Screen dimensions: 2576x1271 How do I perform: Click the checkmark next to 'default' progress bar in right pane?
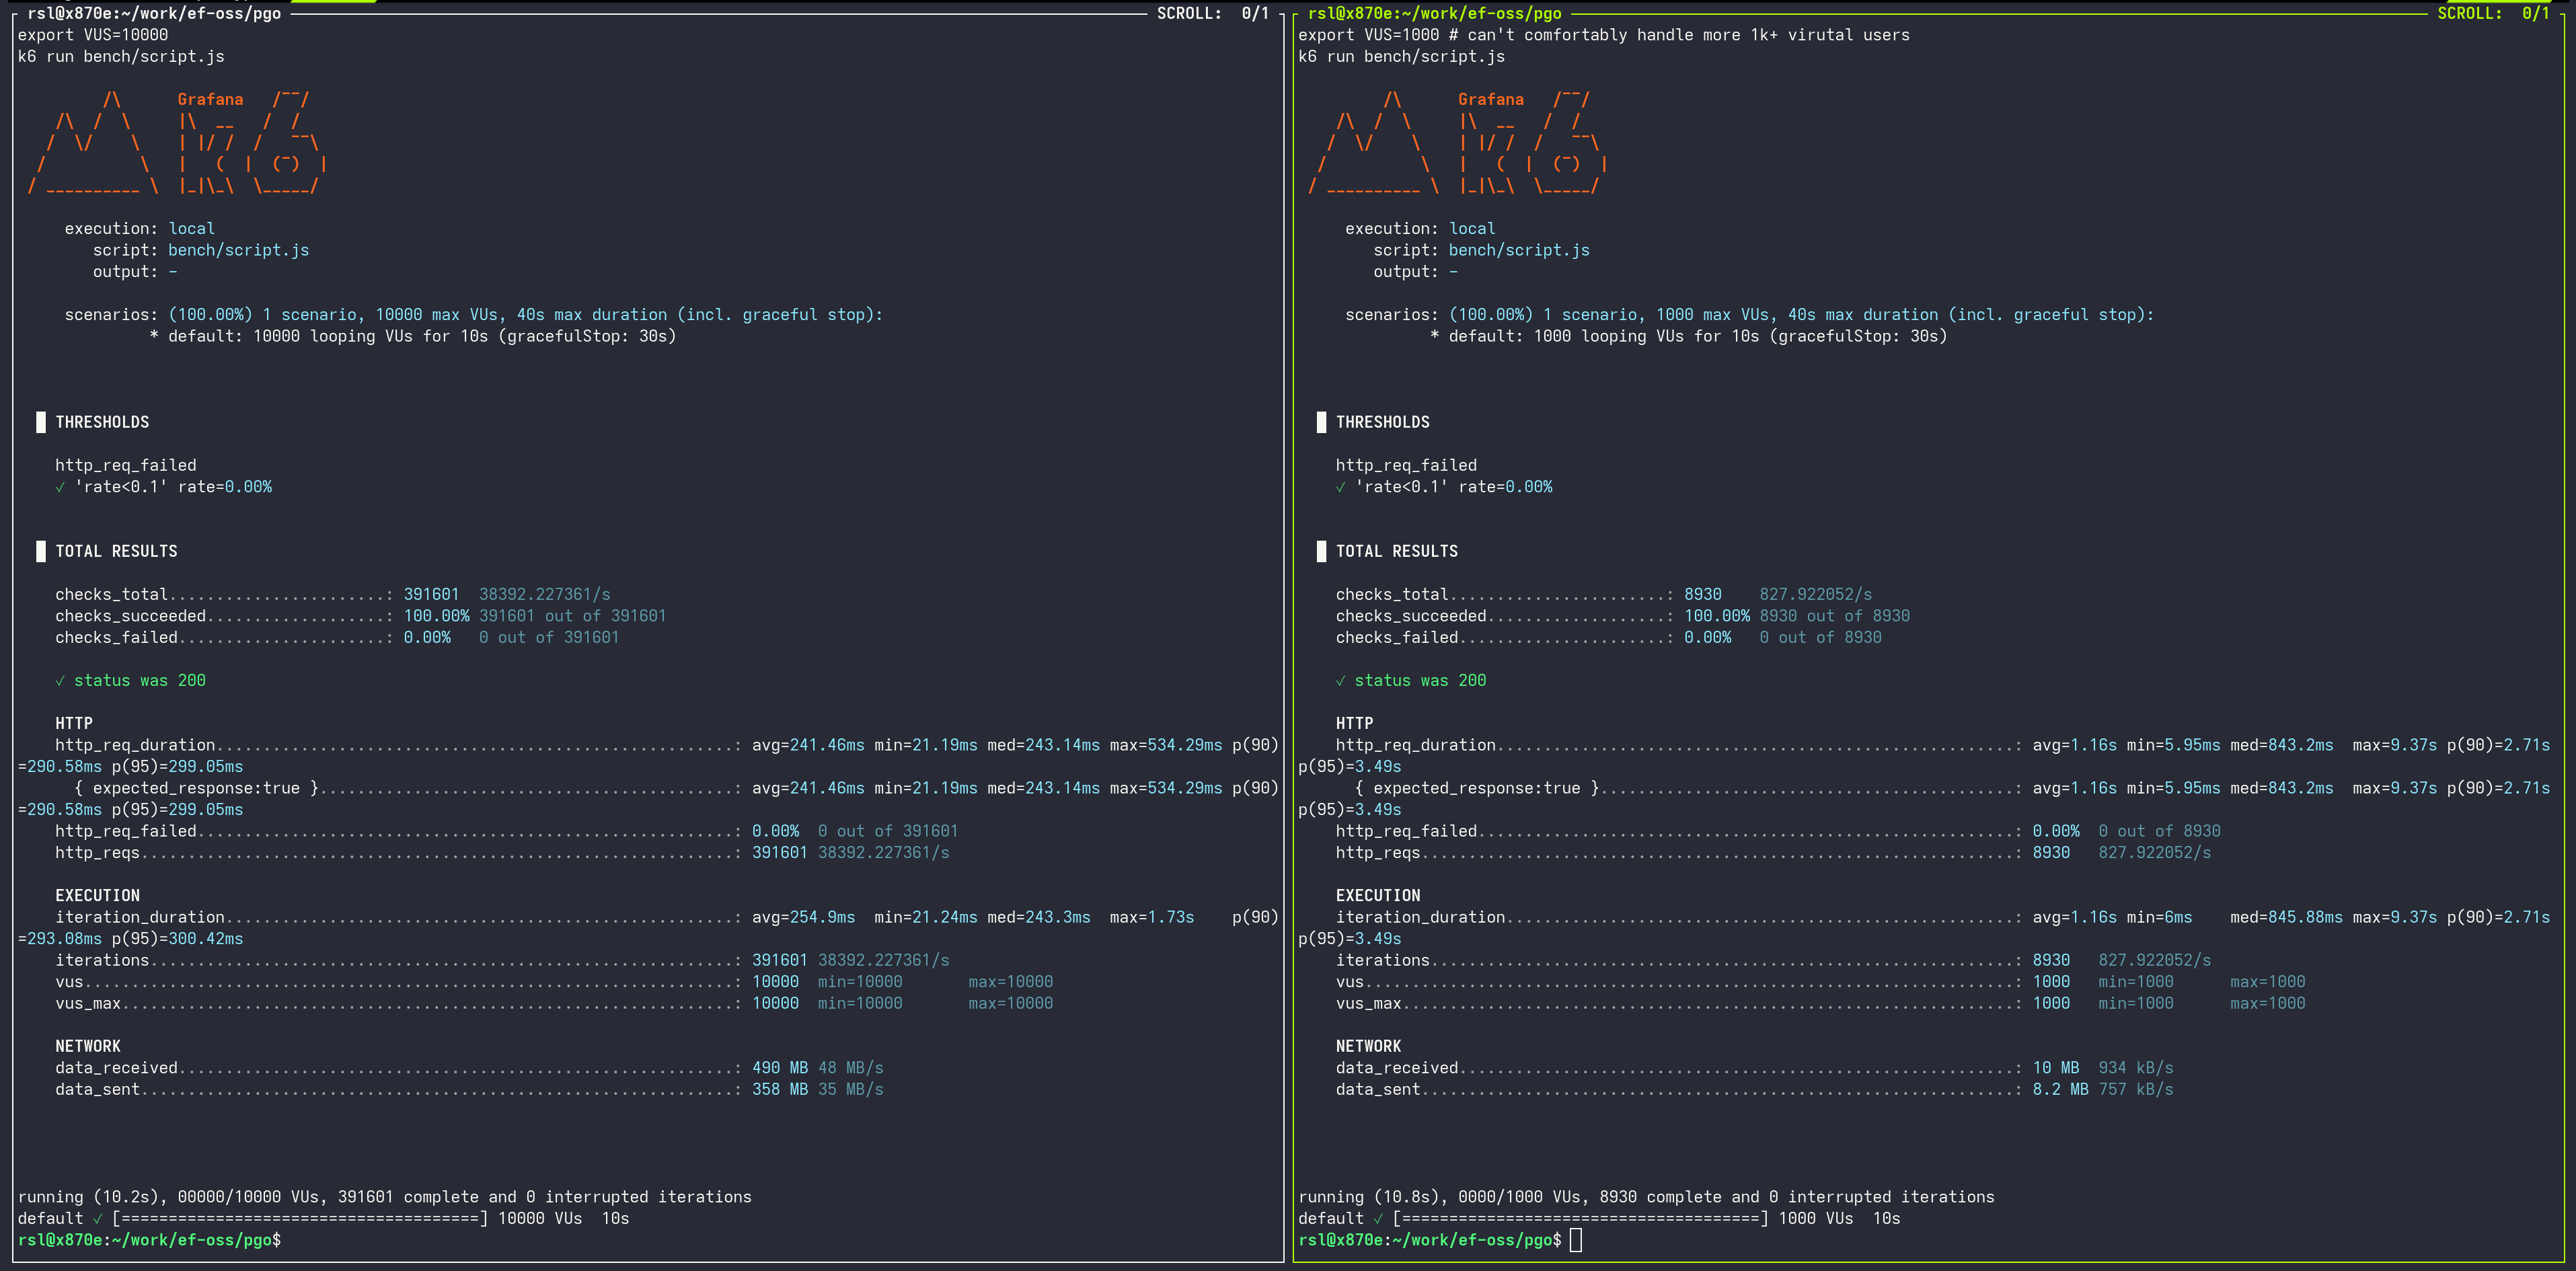(x=1378, y=1218)
